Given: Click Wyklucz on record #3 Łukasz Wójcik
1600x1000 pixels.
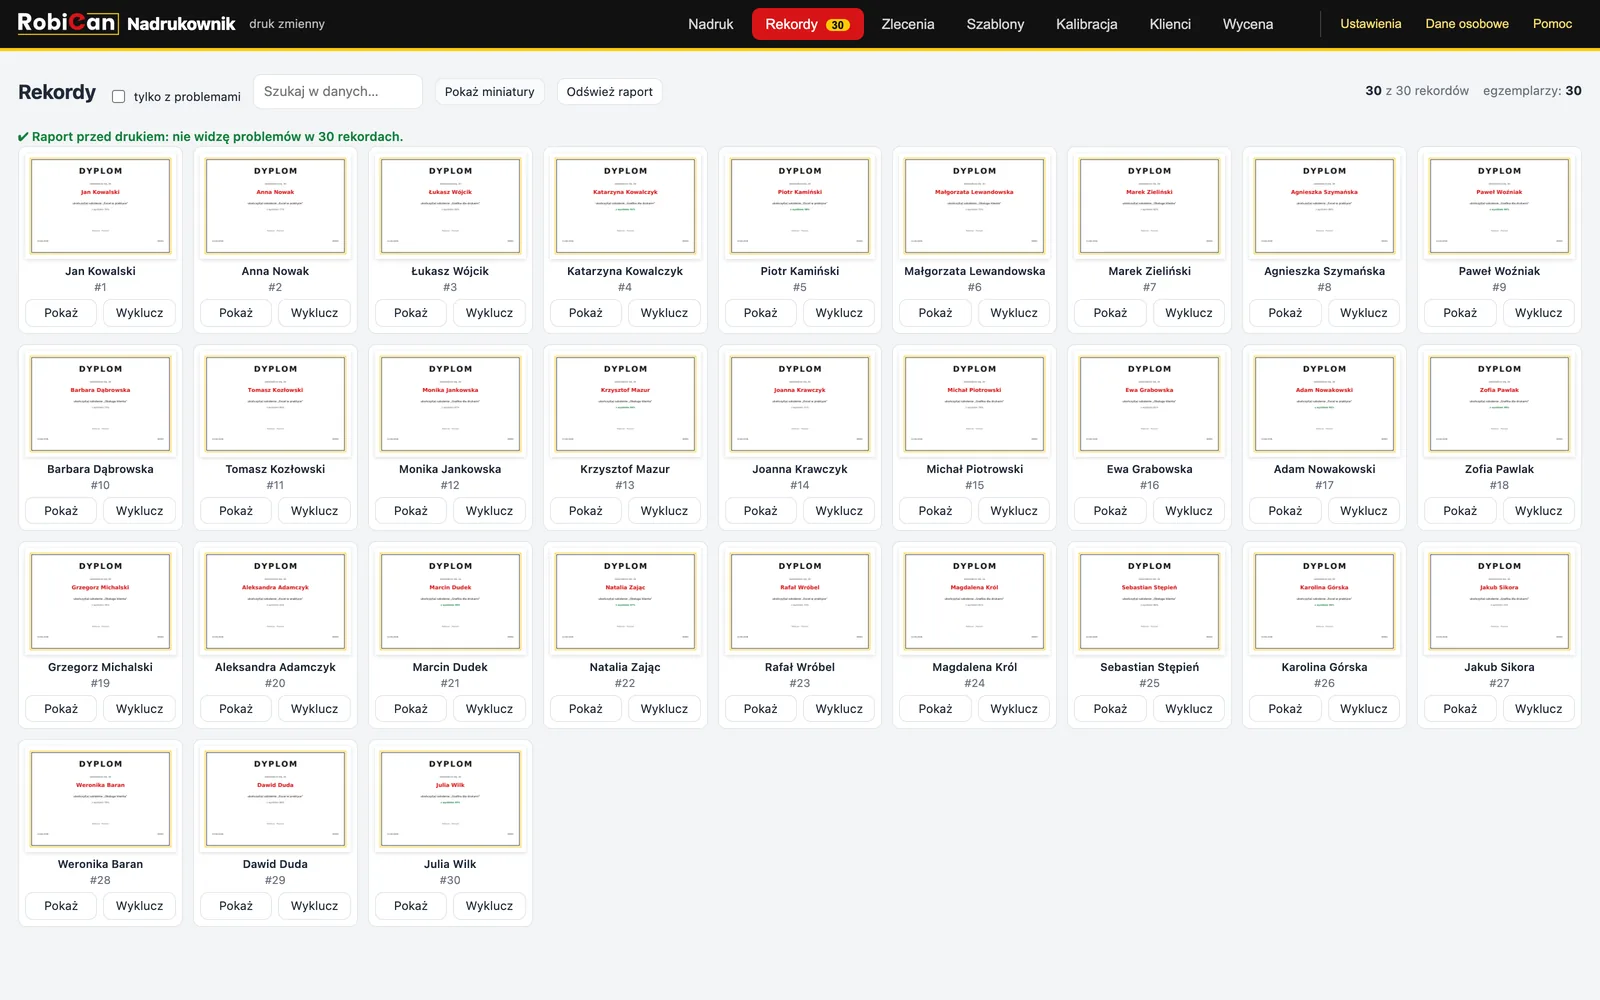Looking at the screenshot, I should click(x=489, y=313).
